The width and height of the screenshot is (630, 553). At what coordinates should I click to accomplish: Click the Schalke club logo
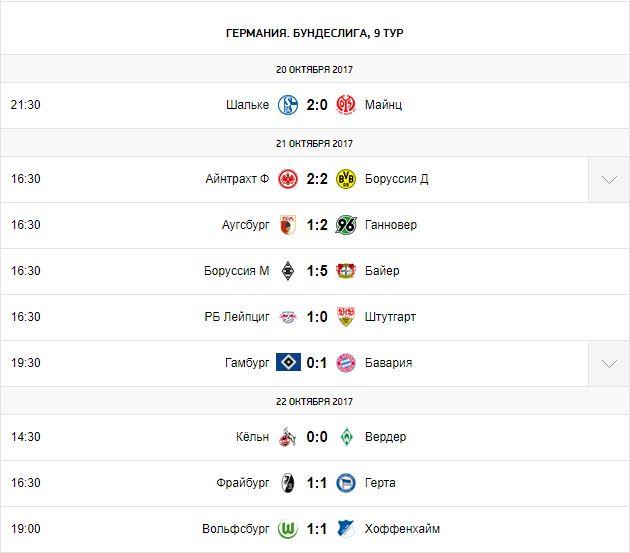click(288, 104)
